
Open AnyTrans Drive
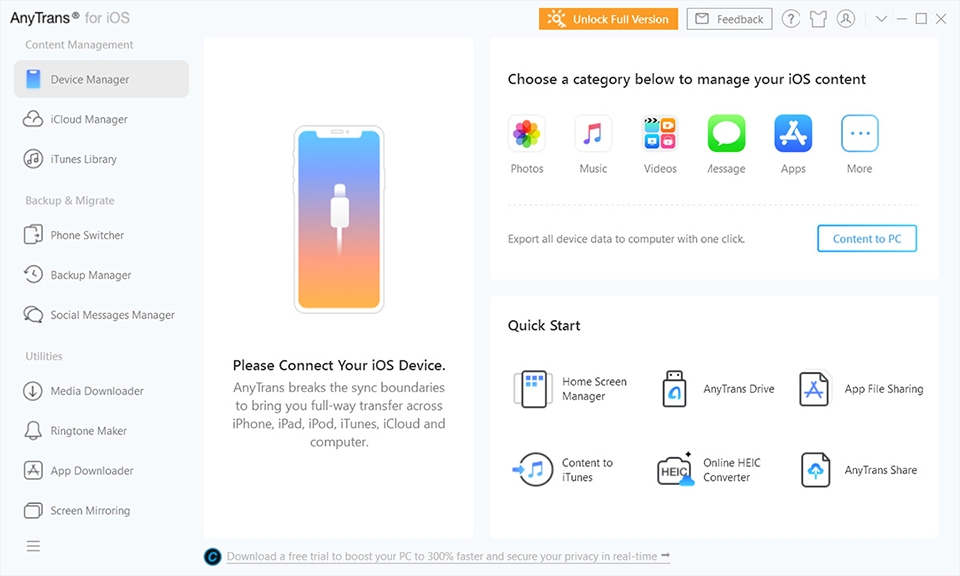(x=718, y=389)
